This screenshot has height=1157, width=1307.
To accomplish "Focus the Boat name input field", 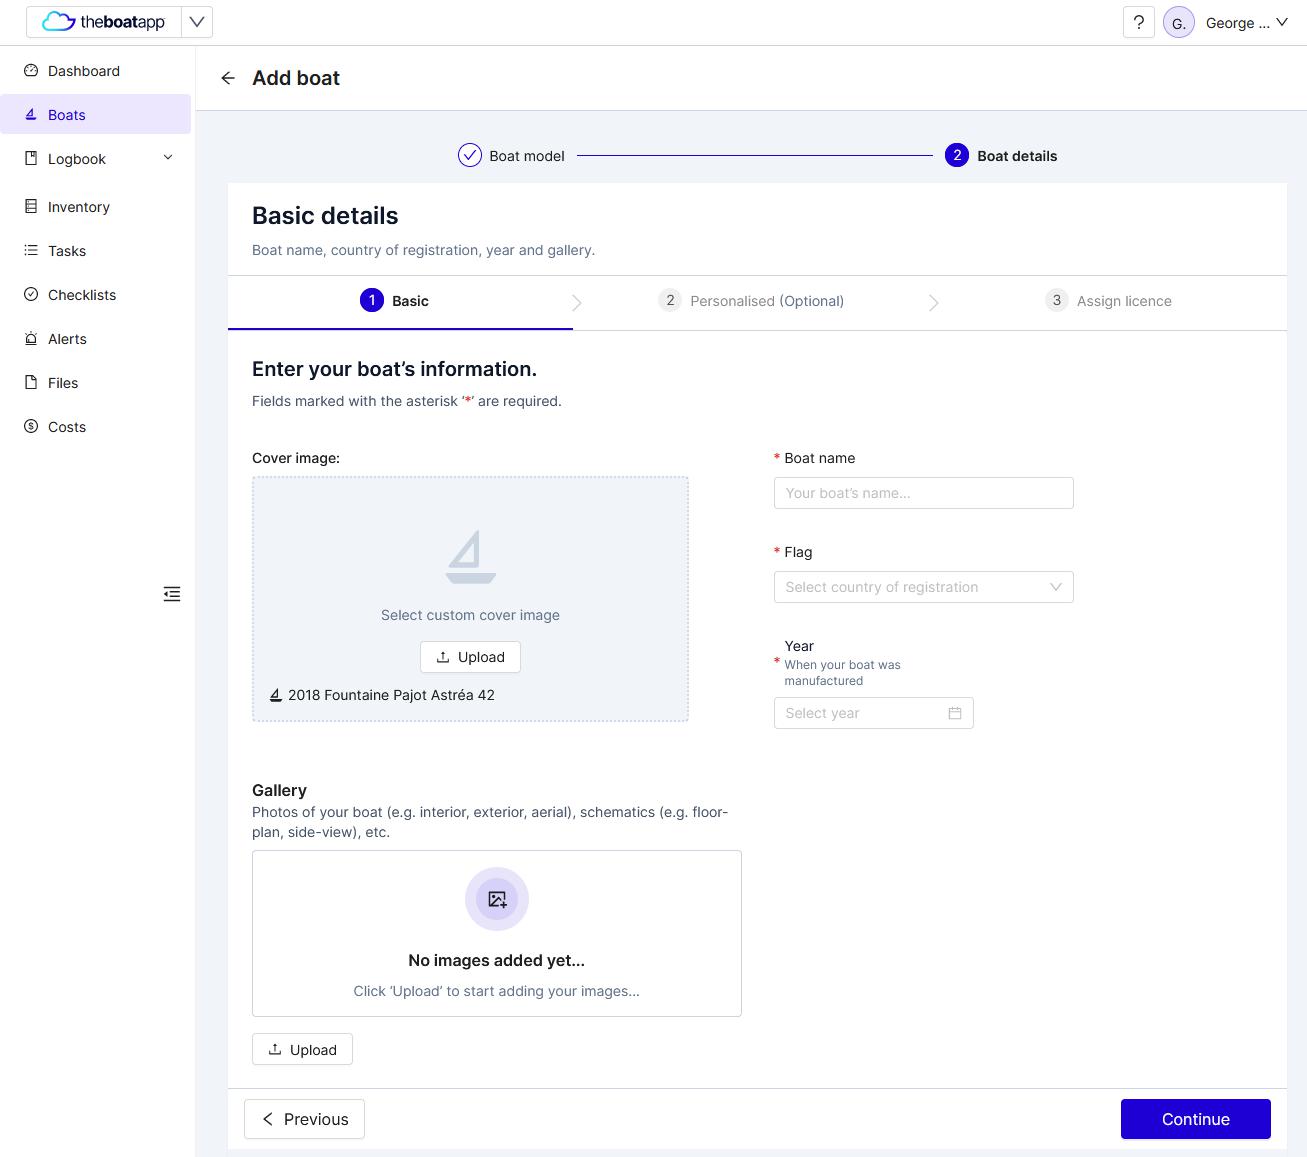I will click(x=924, y=493).
